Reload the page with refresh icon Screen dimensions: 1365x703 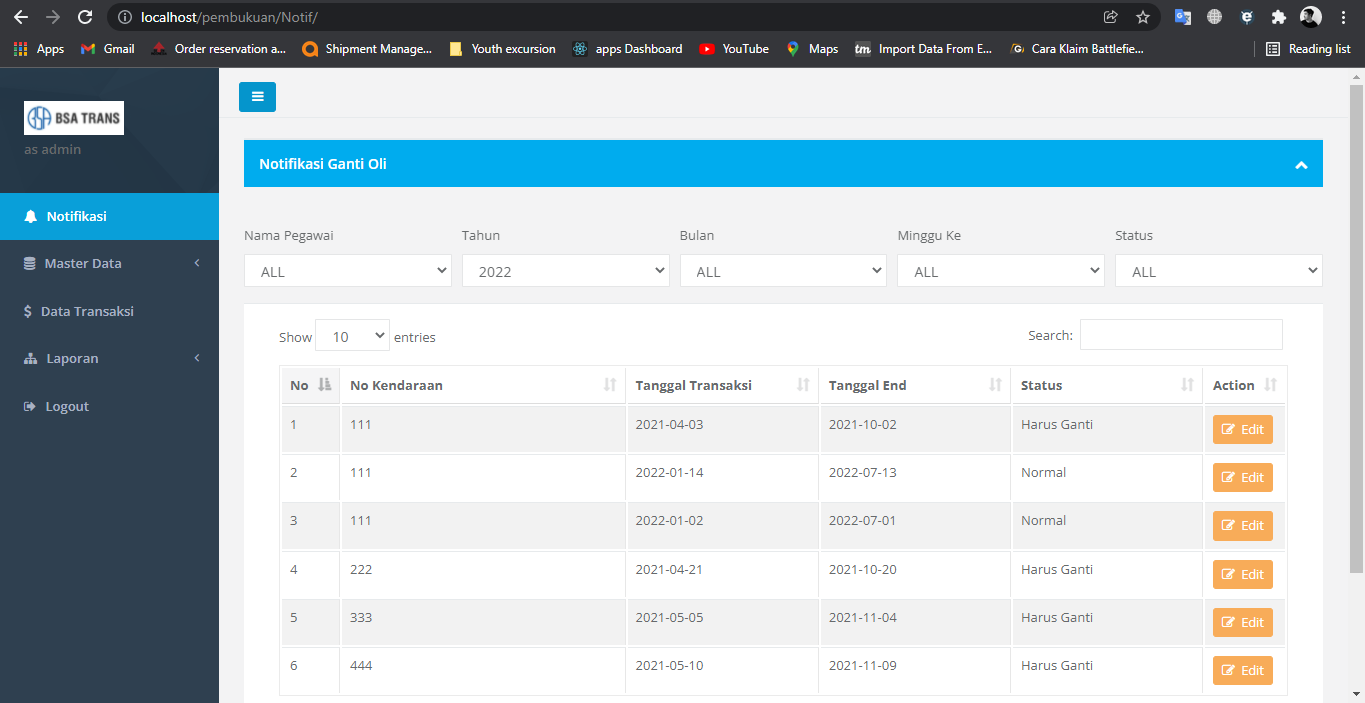pos(85,17)
